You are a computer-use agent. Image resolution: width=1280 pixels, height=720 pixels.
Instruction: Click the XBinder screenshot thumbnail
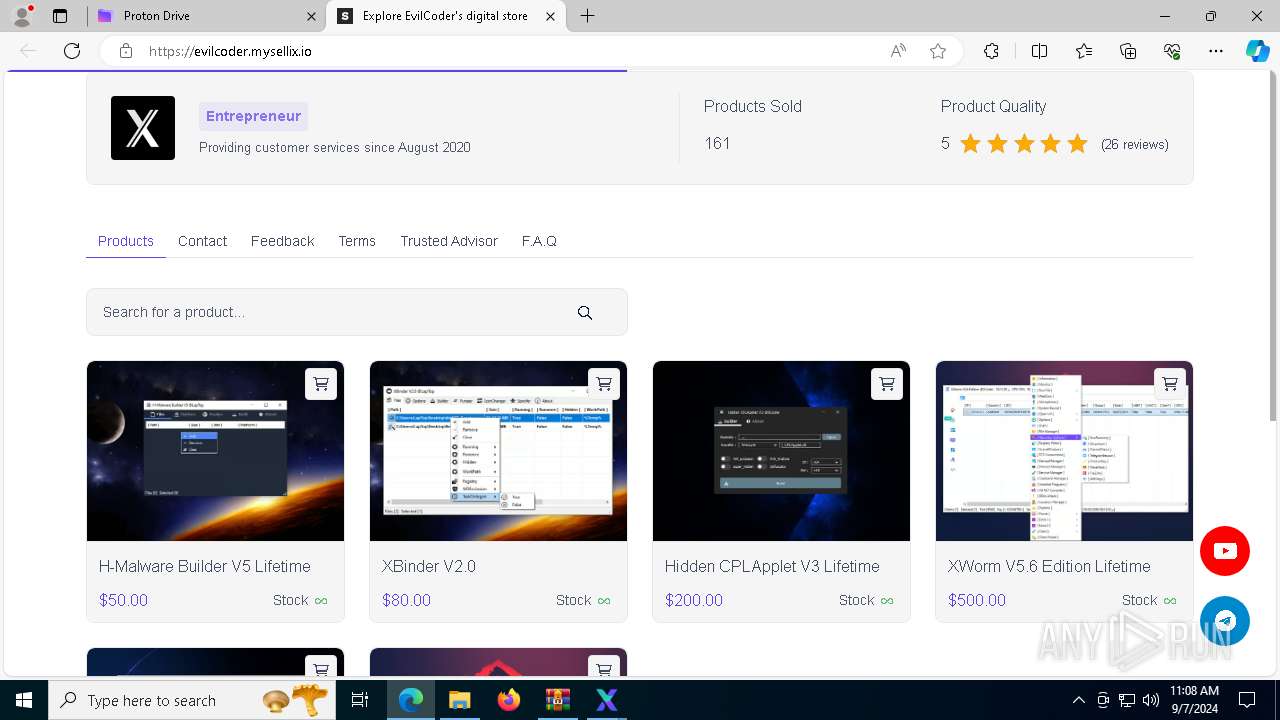click(x=498, y=451)
